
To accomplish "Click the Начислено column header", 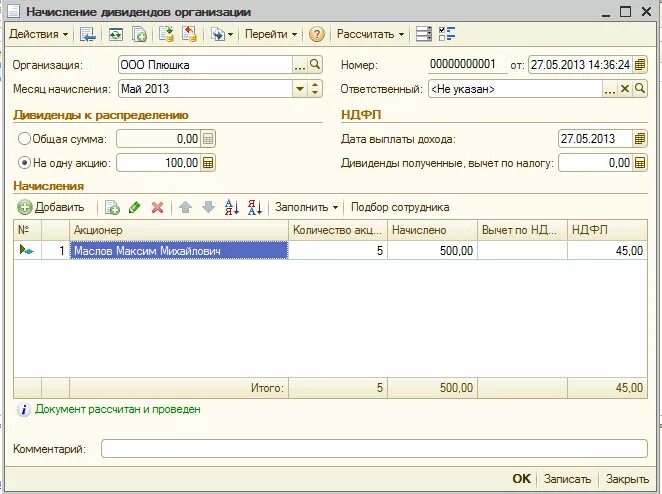I will pyautogui.click(x=432, y=230).
